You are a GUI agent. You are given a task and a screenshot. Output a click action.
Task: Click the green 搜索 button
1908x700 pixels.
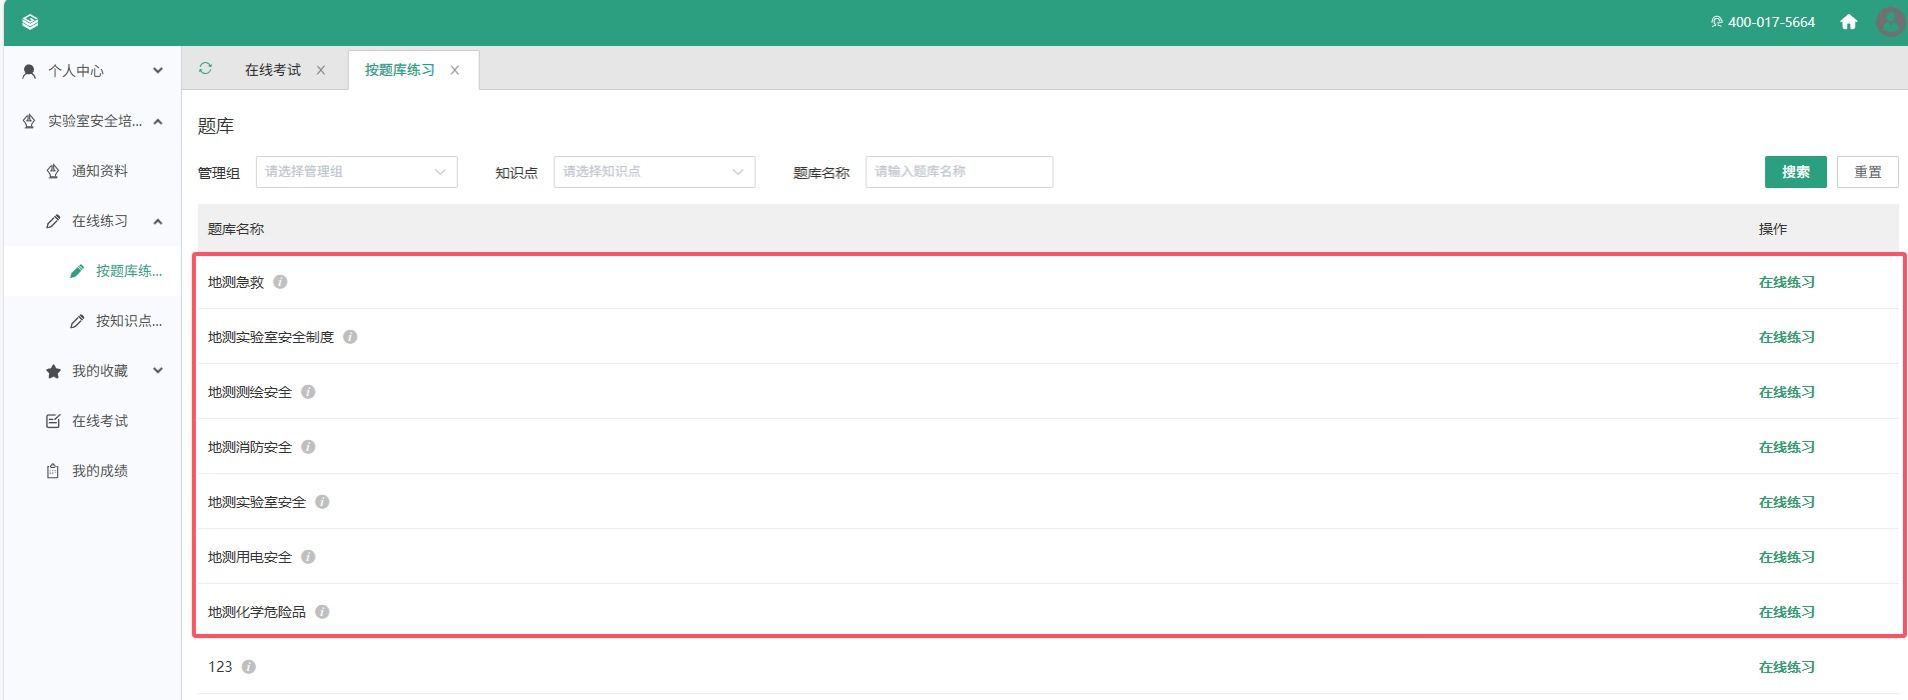1795,172
